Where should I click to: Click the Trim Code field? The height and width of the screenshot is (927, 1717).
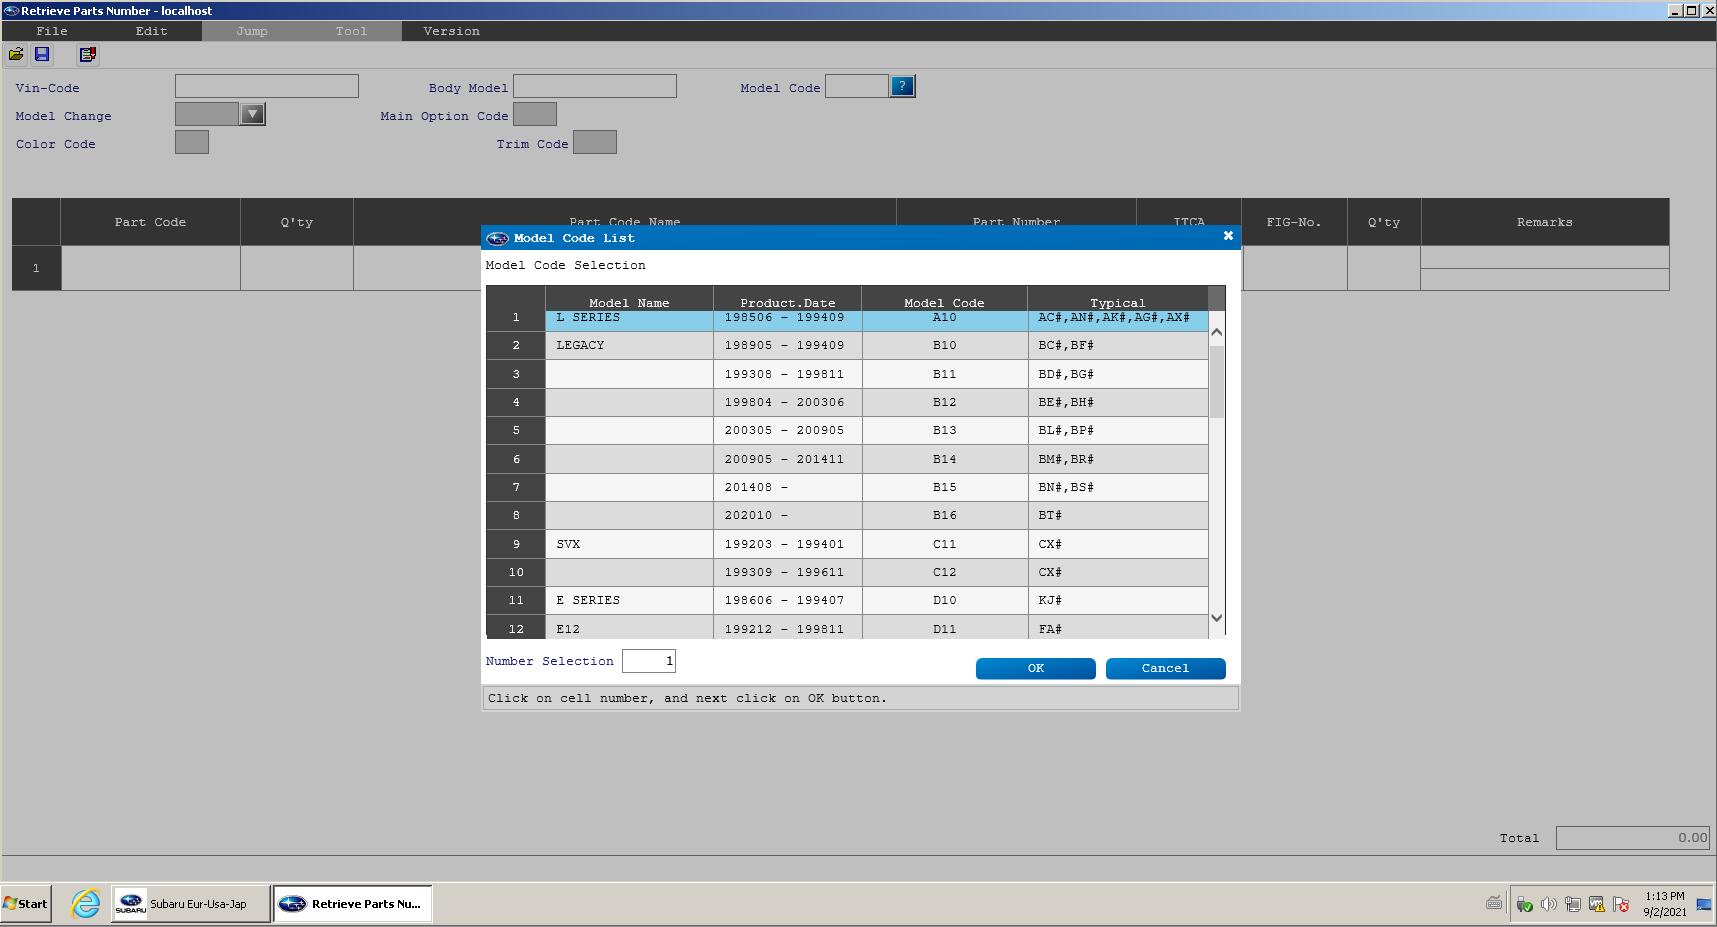595,142
